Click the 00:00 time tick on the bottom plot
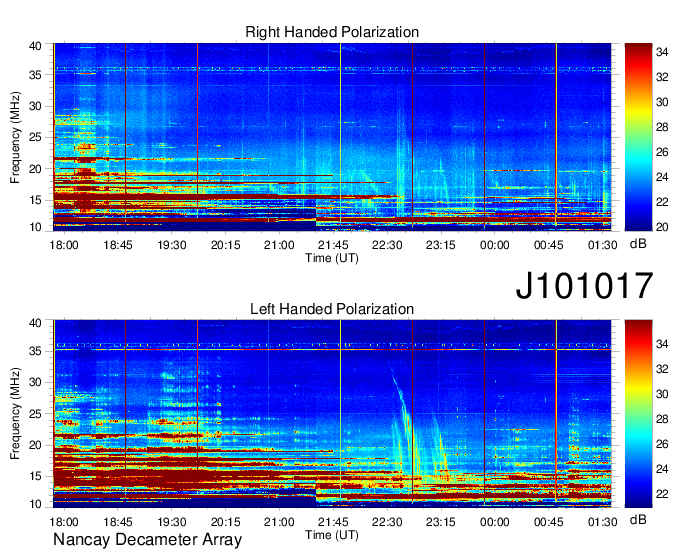The image size is (680, 552). (494, 522)
